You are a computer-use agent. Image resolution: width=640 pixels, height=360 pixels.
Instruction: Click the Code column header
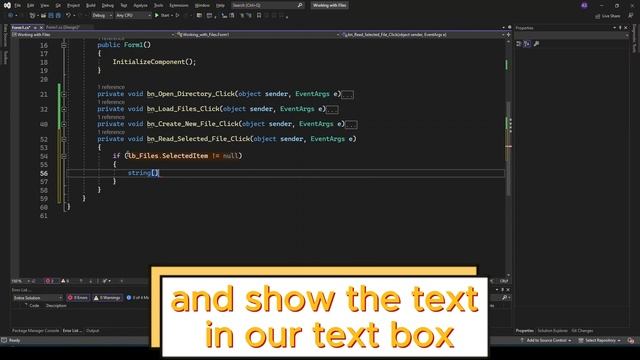(x=34, y=306)
